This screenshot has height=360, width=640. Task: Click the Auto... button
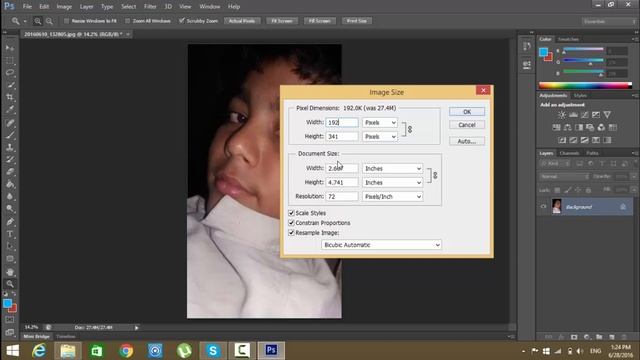(467, 141)
